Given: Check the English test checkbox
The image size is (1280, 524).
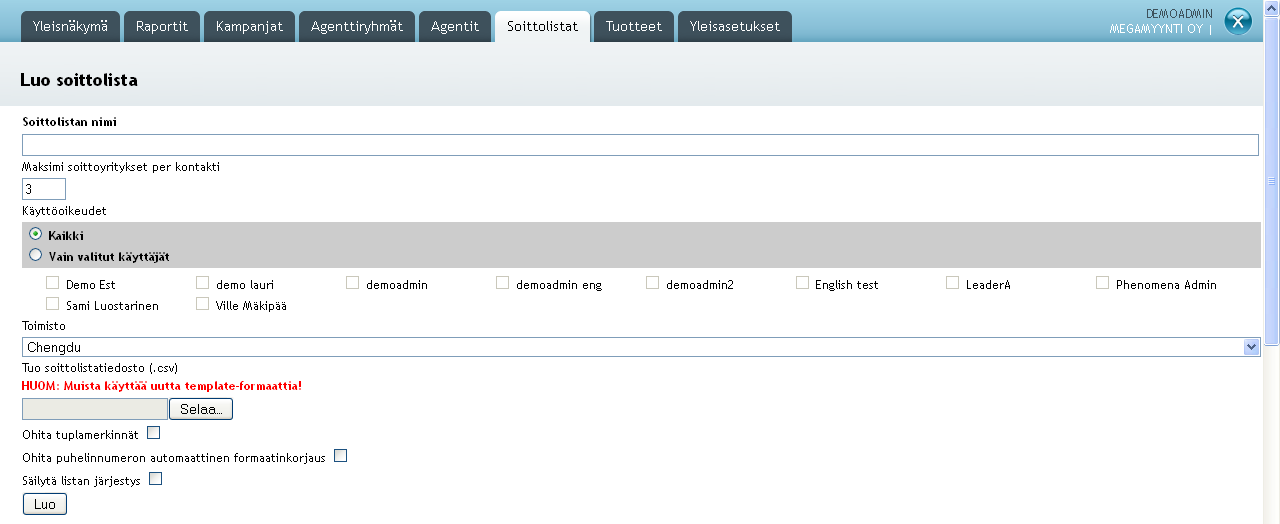Looking at the screenshot, I should (803, 283).
